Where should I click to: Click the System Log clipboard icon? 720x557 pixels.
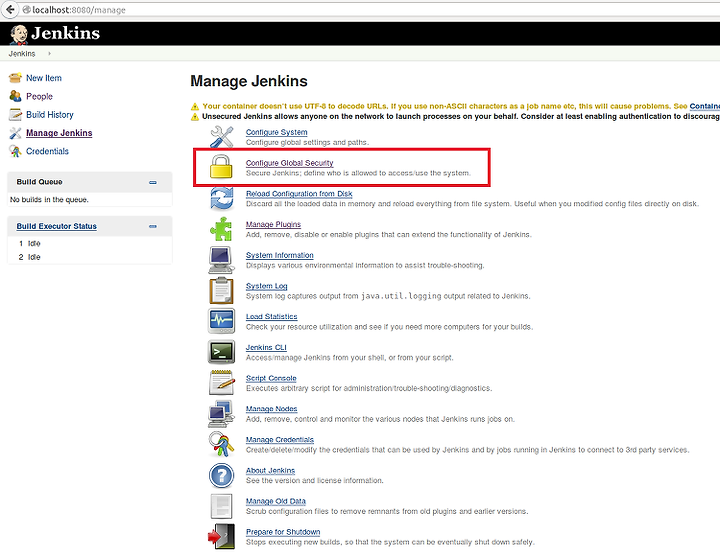[x=221, y=291]
